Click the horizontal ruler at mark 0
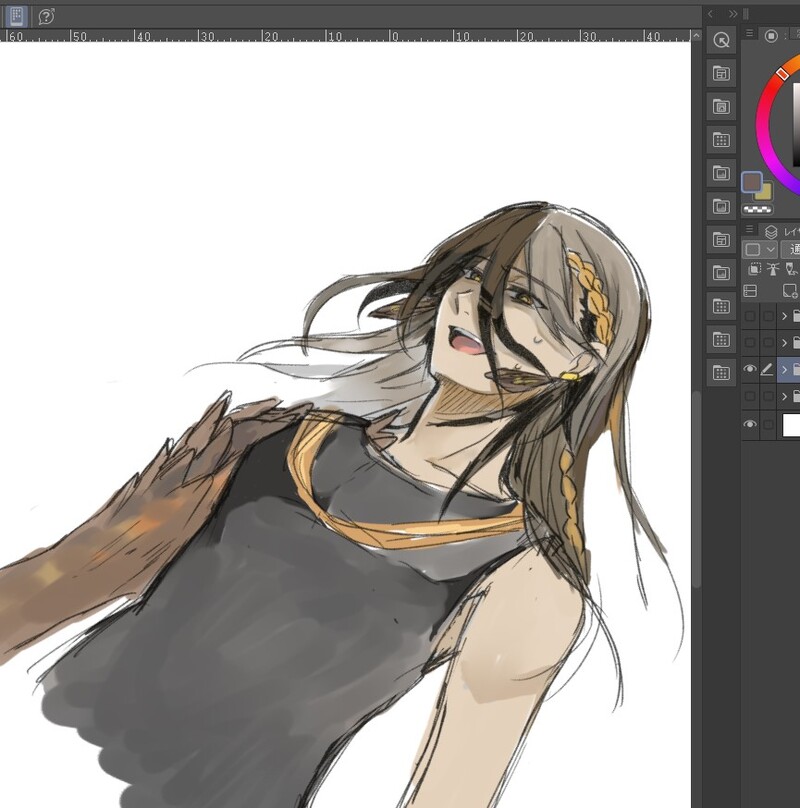Screen dimensions: 800x808 click(x=394, y=36)
